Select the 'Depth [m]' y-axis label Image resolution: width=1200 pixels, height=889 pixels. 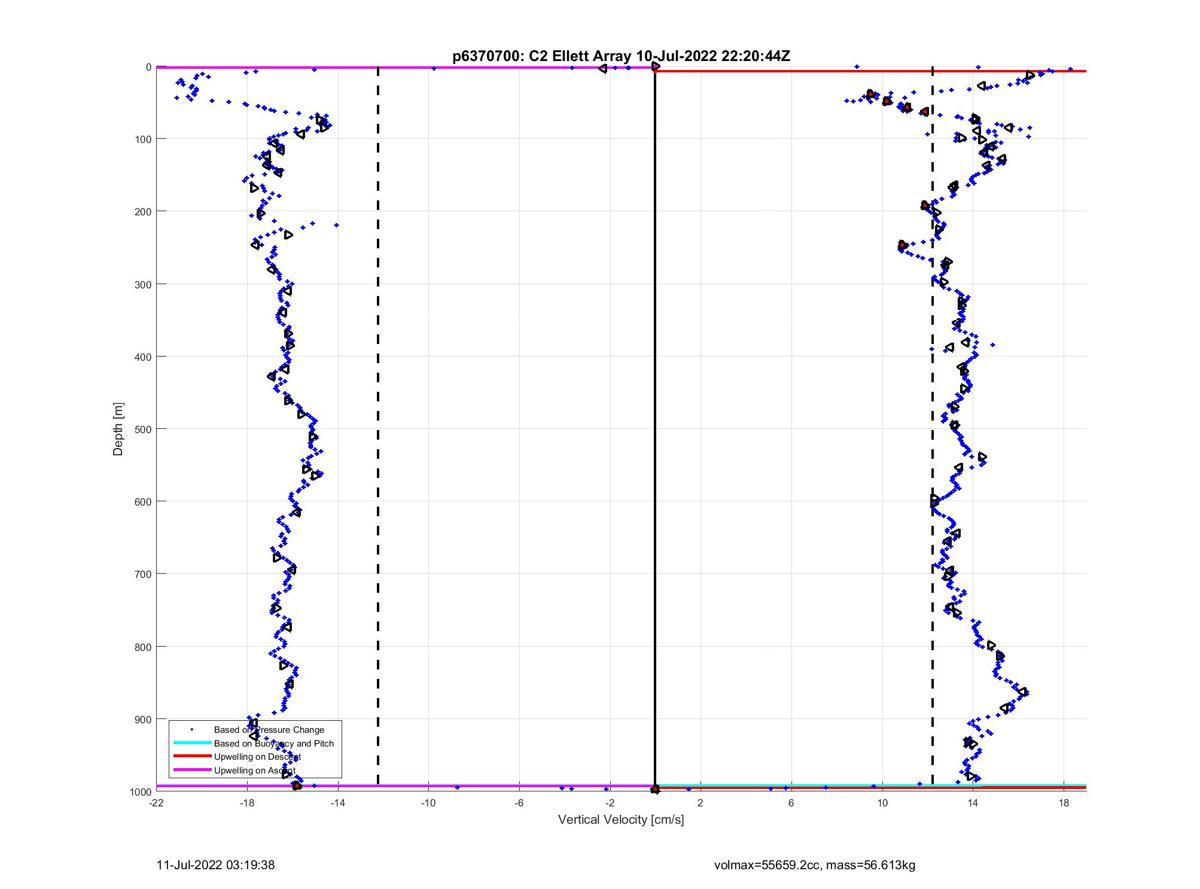pyautogui.click(x=118, y=429)
